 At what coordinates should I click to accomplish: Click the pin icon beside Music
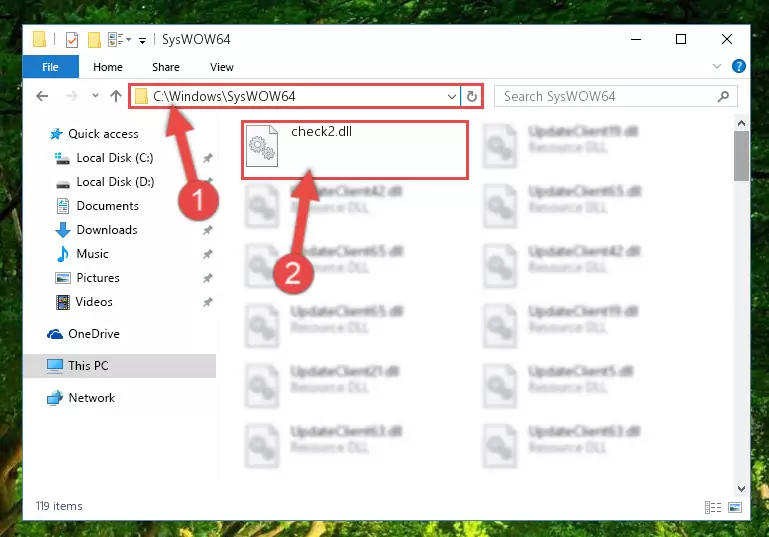208,254
